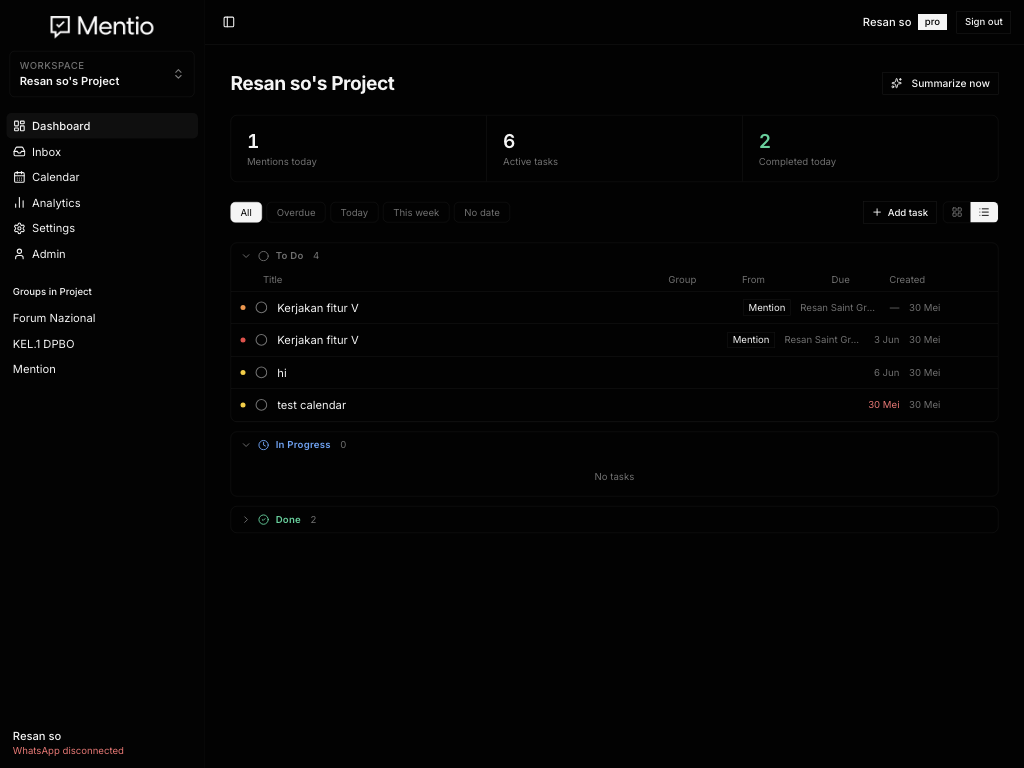
Task: Open the Mention group in sidebar
Action: click(x=34, y=369)
